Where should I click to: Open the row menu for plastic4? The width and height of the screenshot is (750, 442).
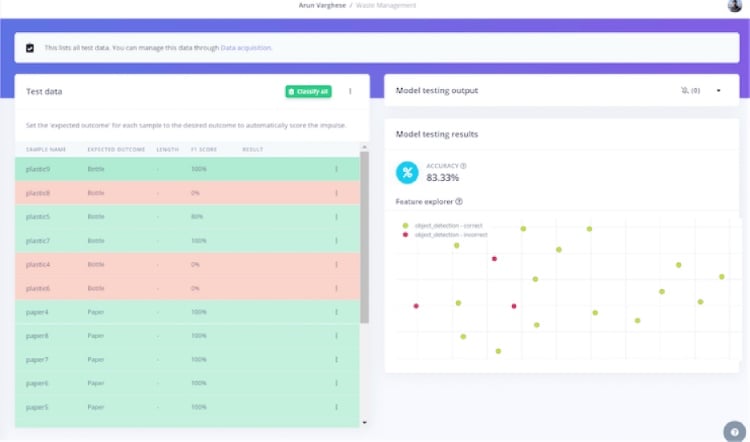[336, 264]
